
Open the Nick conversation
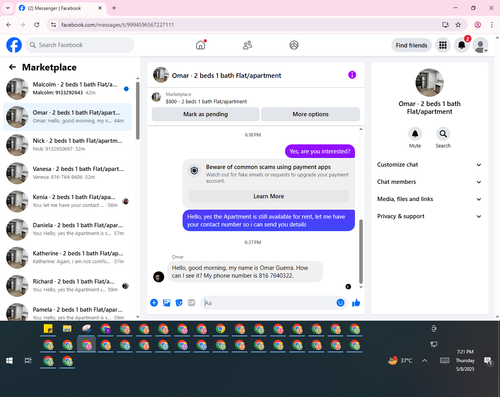point(68,145)
